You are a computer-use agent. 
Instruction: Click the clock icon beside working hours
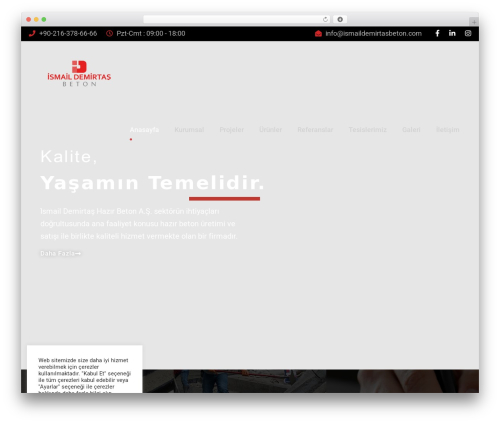pyautogui.click(x=109, y=33)
